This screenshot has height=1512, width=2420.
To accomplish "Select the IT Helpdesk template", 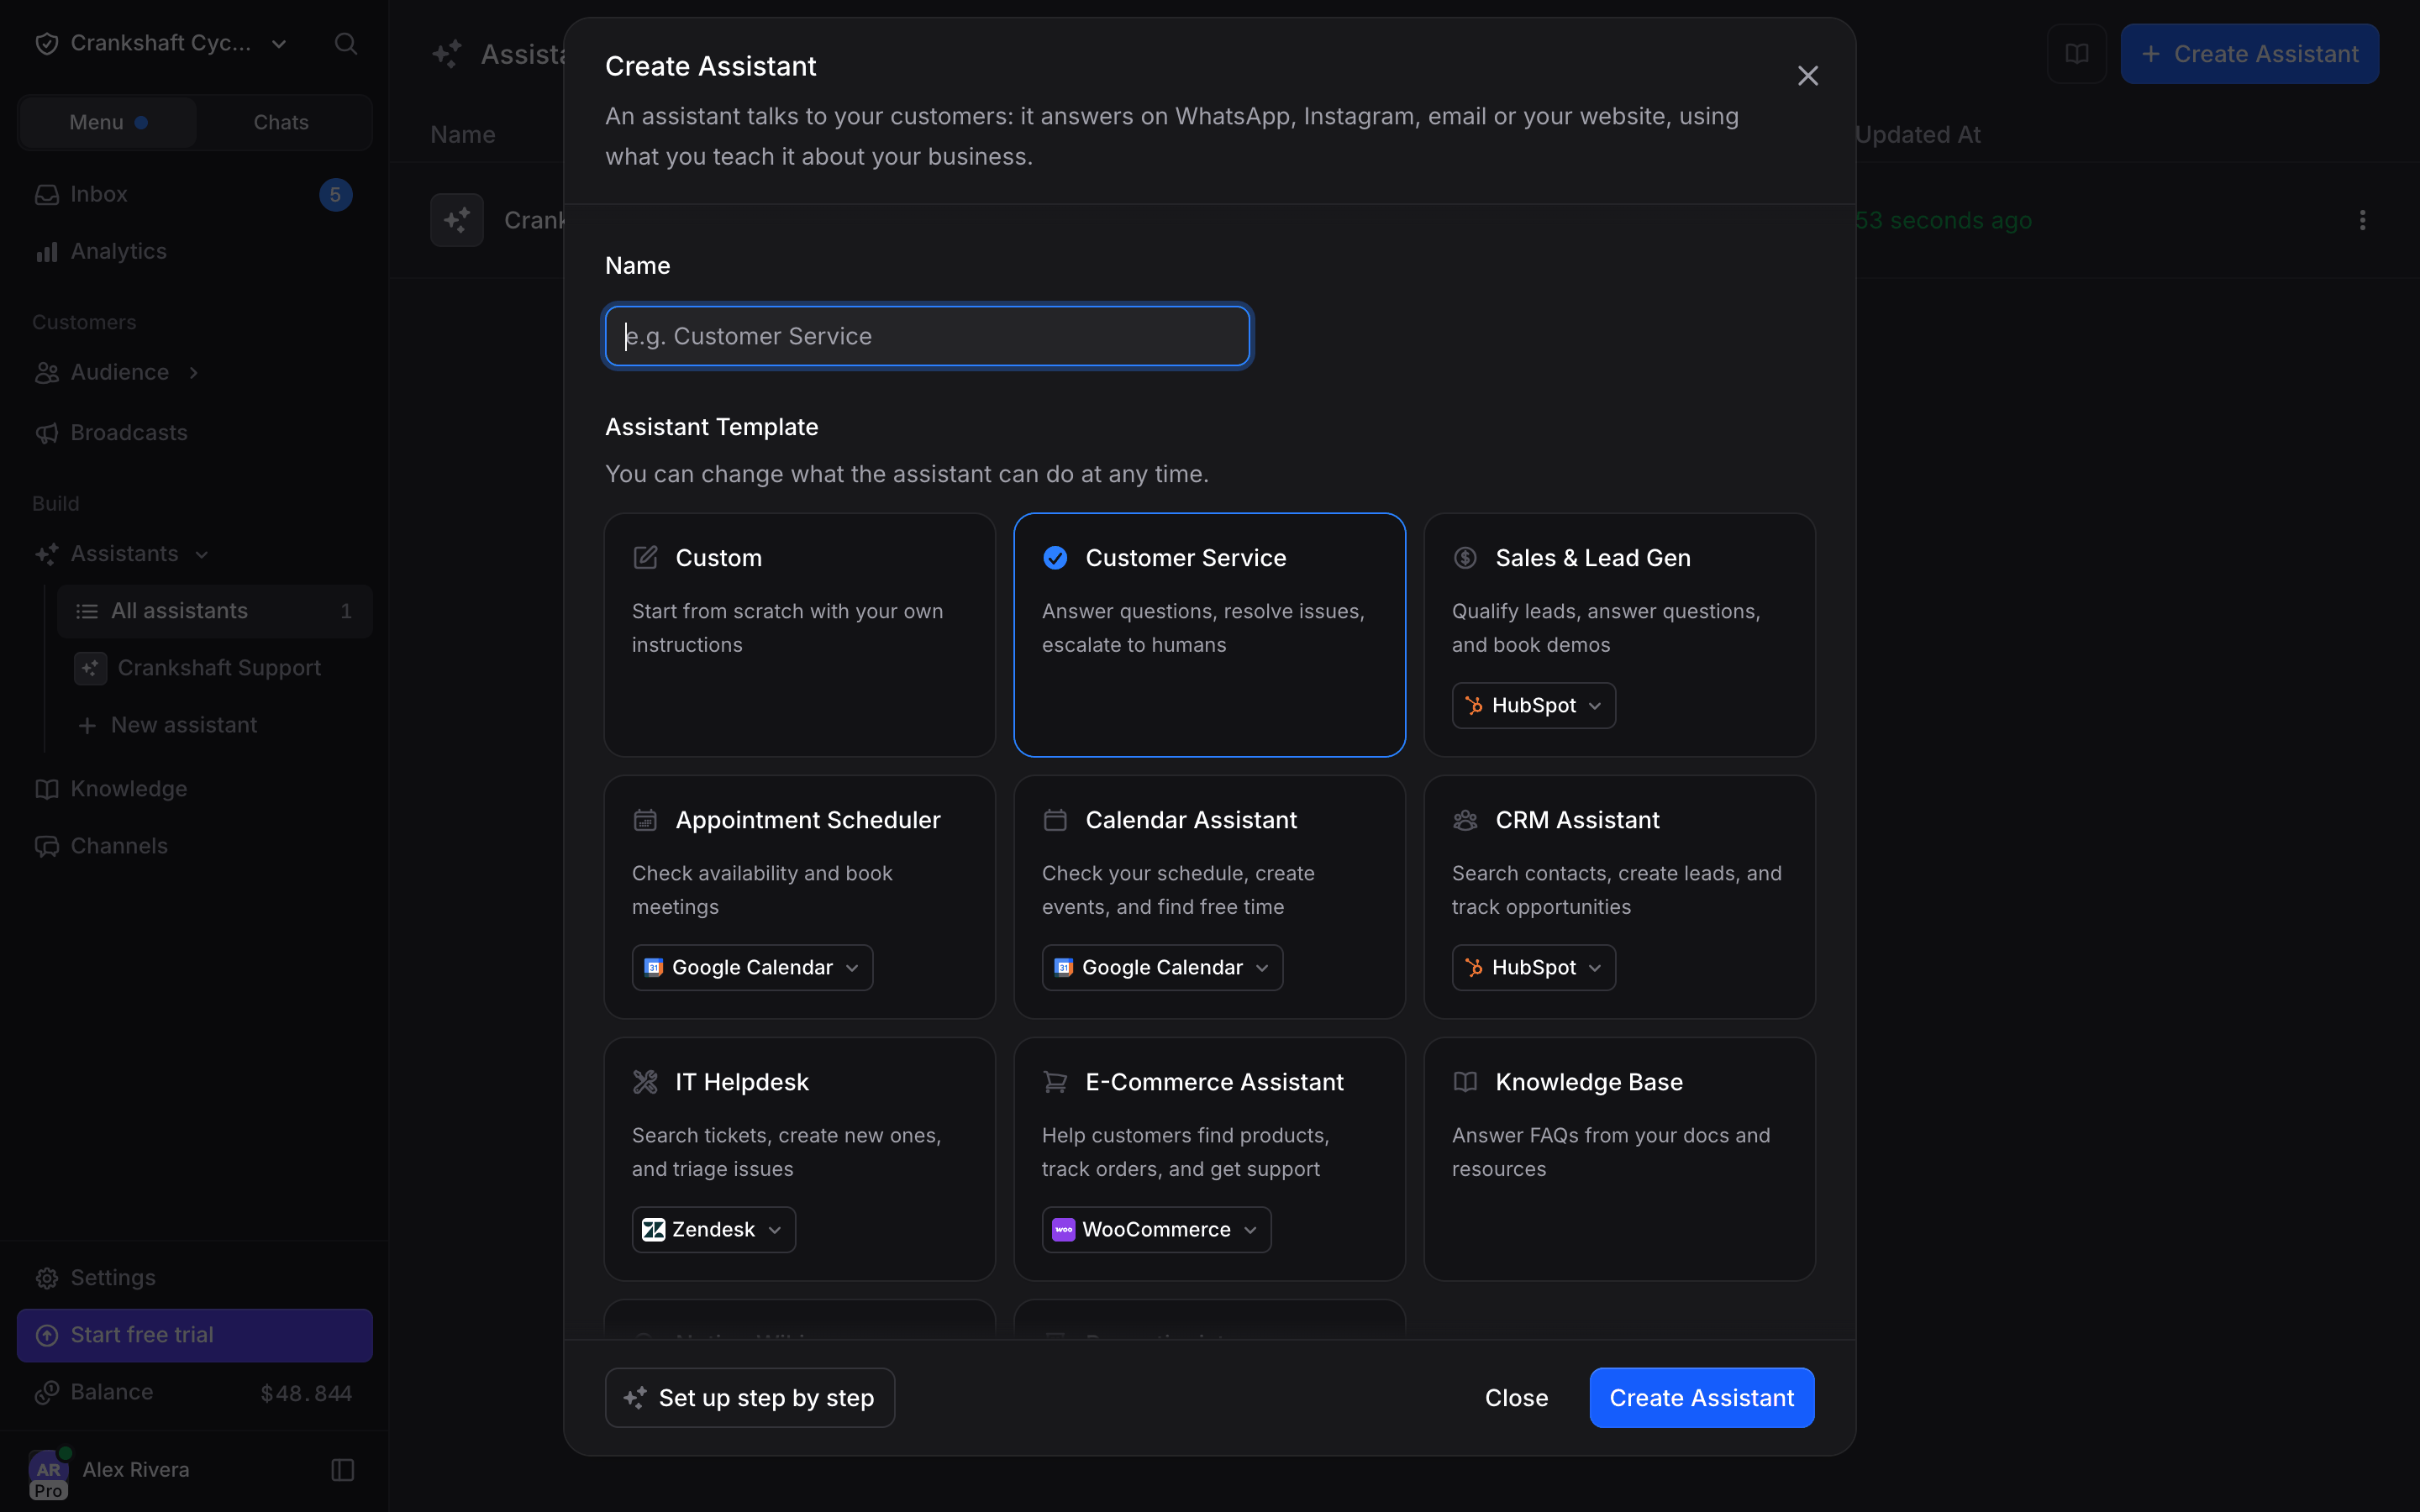I will [799, 1159].
